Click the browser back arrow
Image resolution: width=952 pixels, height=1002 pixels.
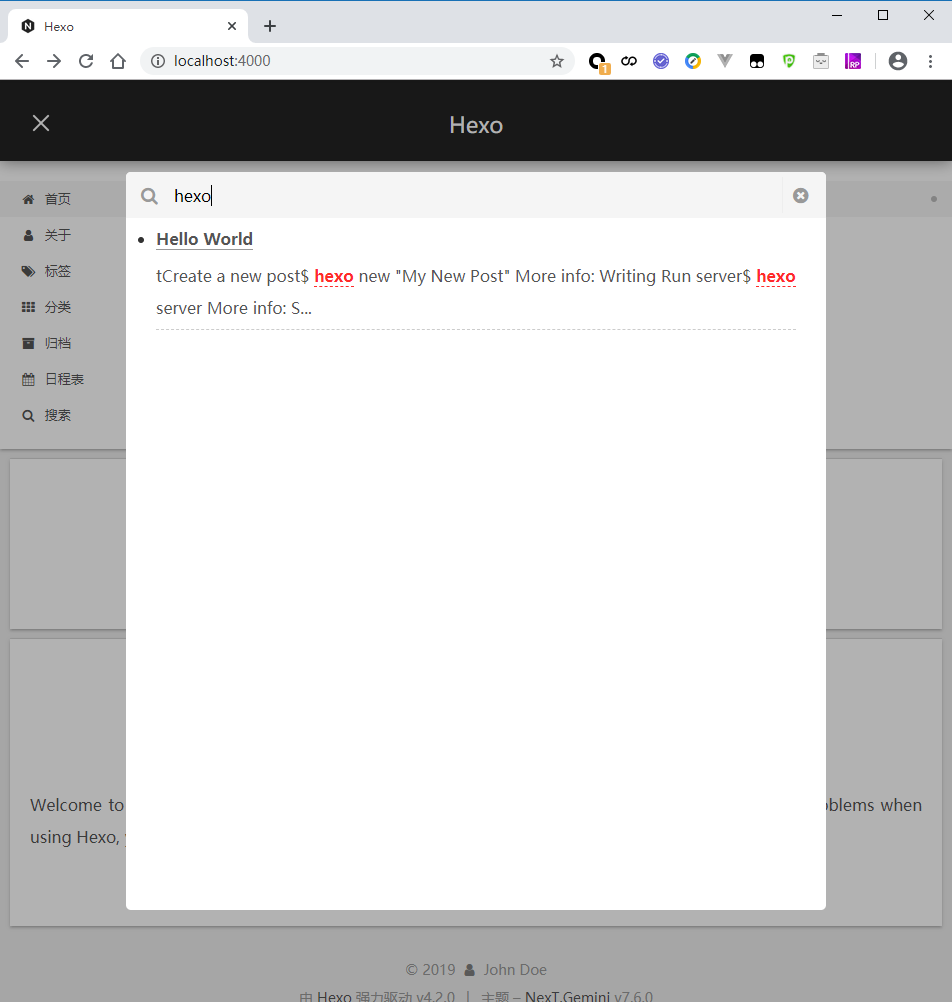pos(22,61)
